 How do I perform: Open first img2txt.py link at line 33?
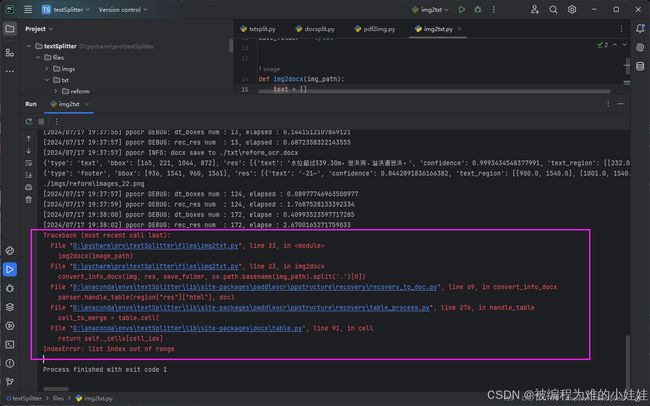click(x=155, y=246)
